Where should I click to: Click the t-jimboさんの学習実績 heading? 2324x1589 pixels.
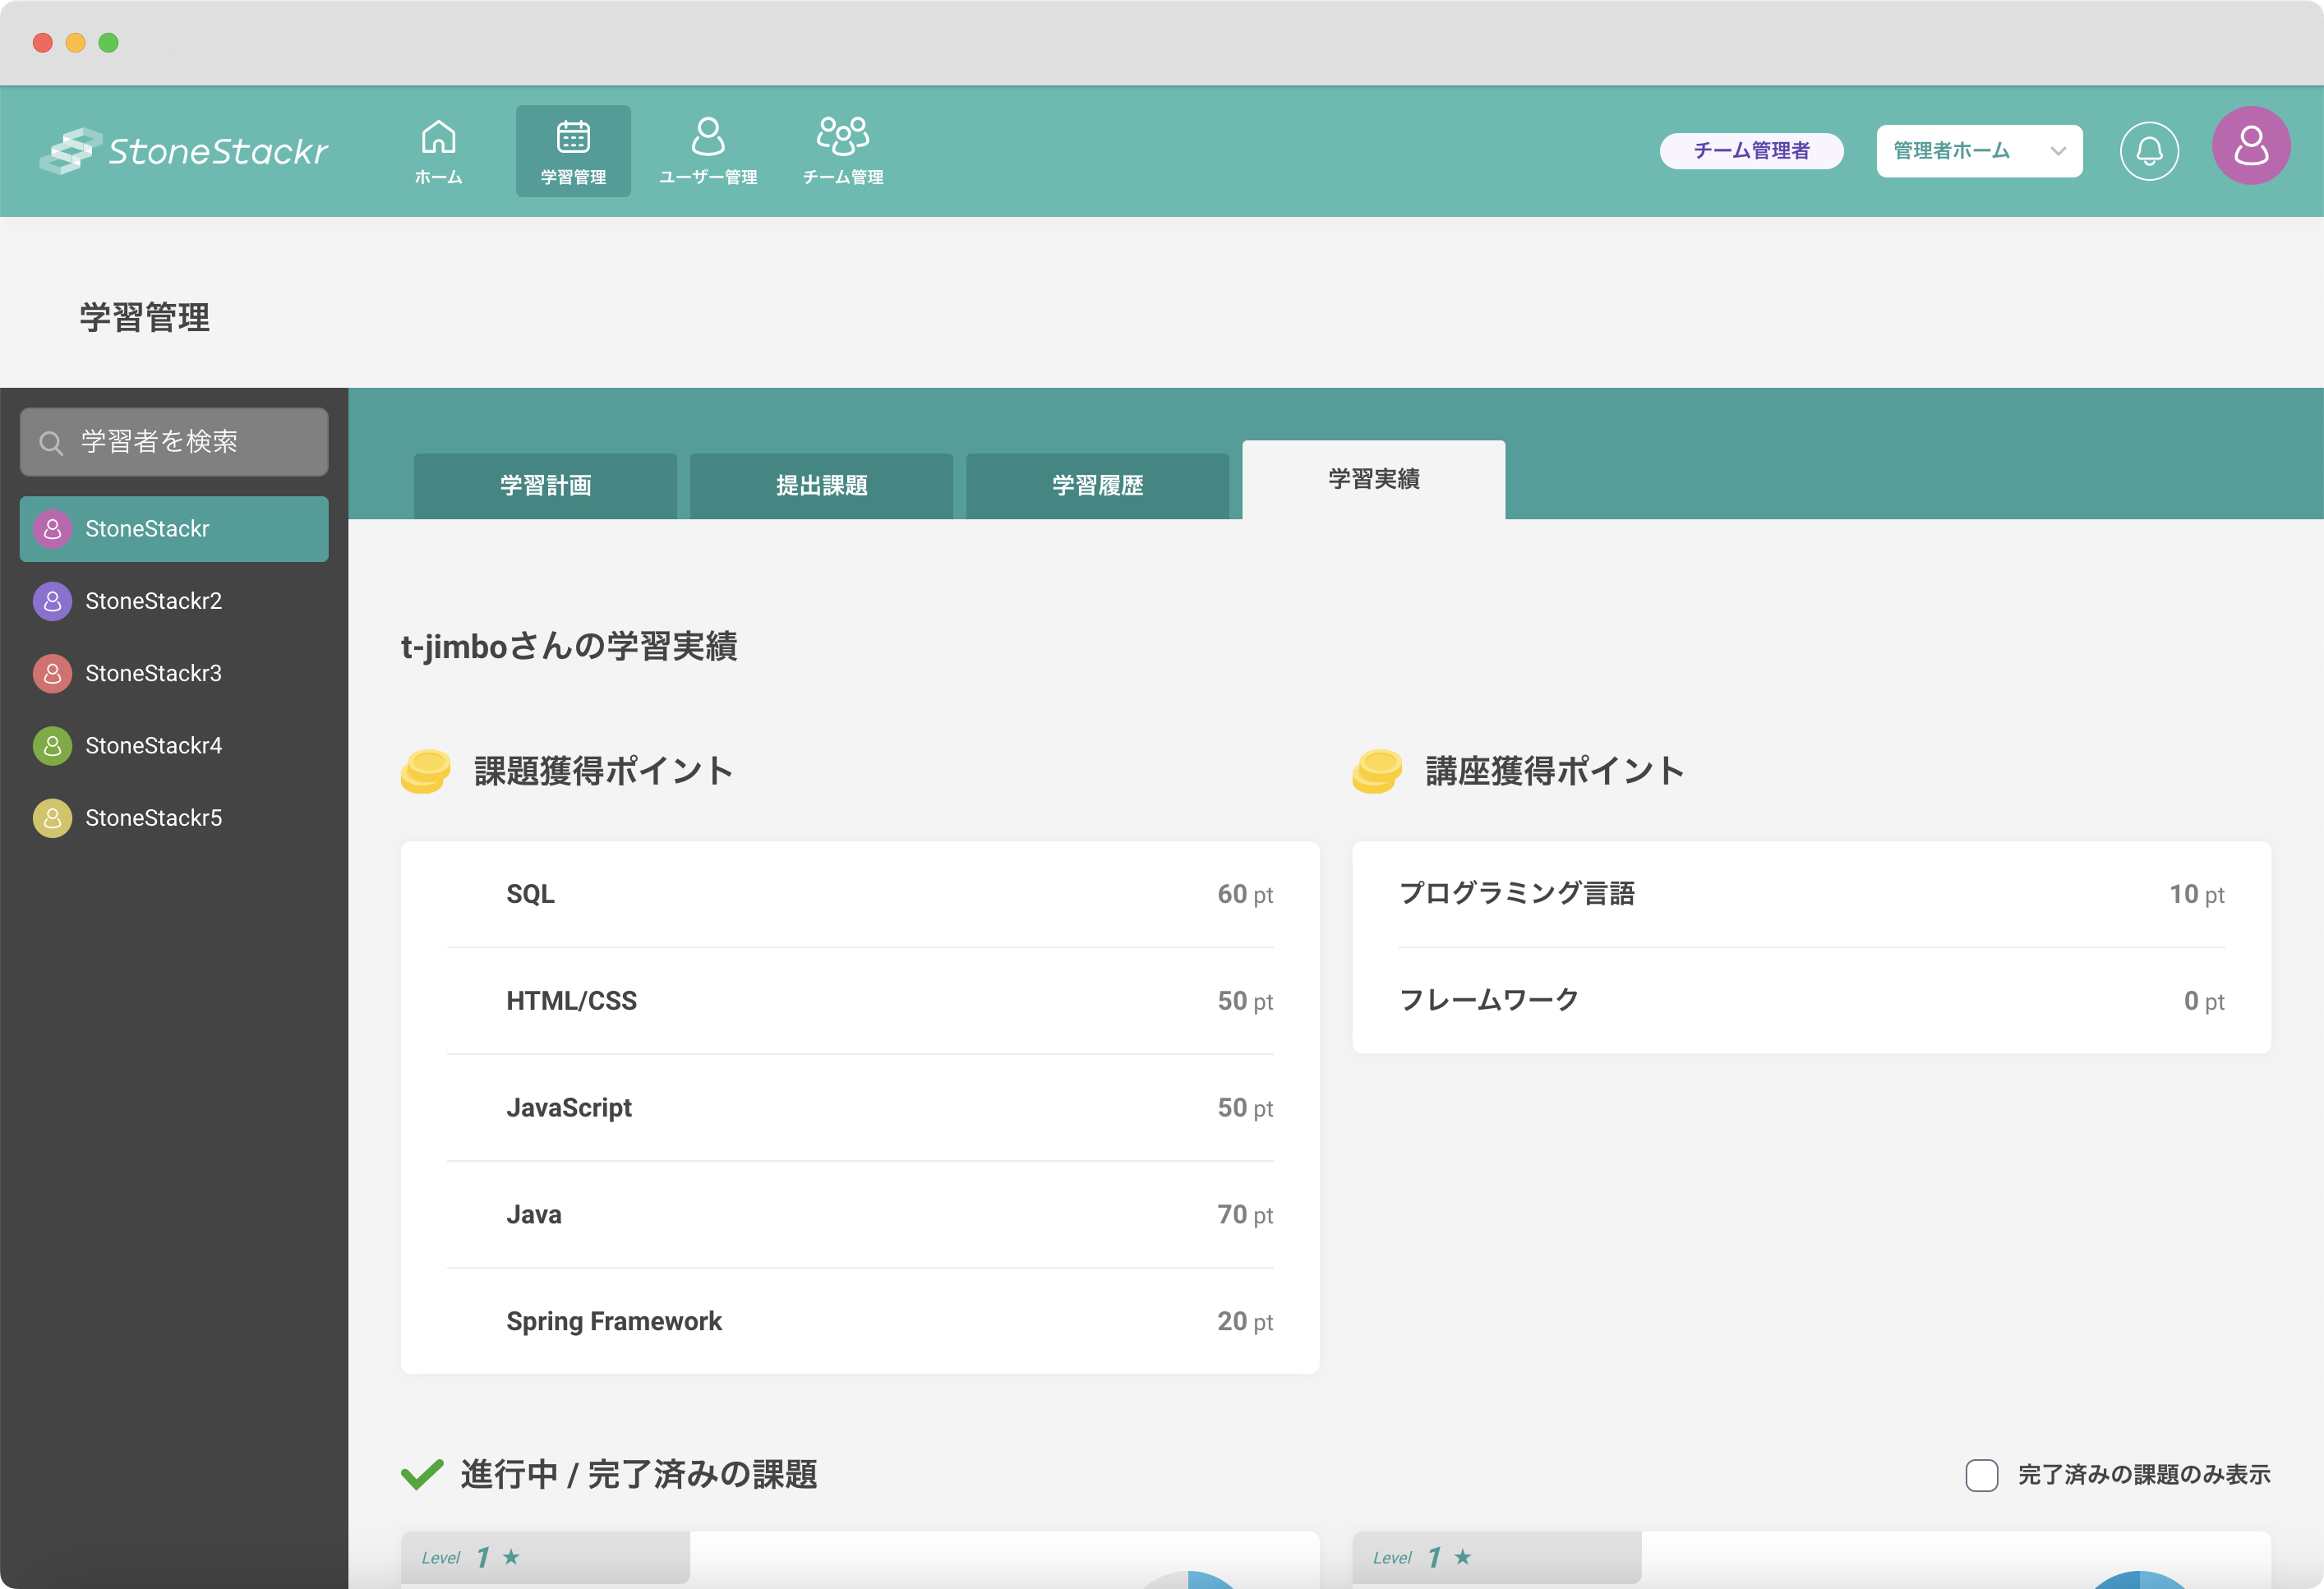tap(569, 647)
